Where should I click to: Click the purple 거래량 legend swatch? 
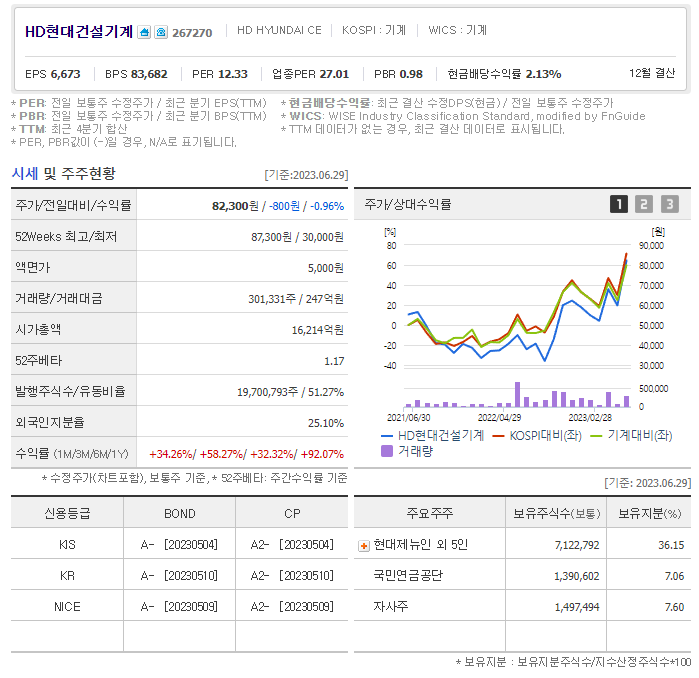tap(387, 451)
